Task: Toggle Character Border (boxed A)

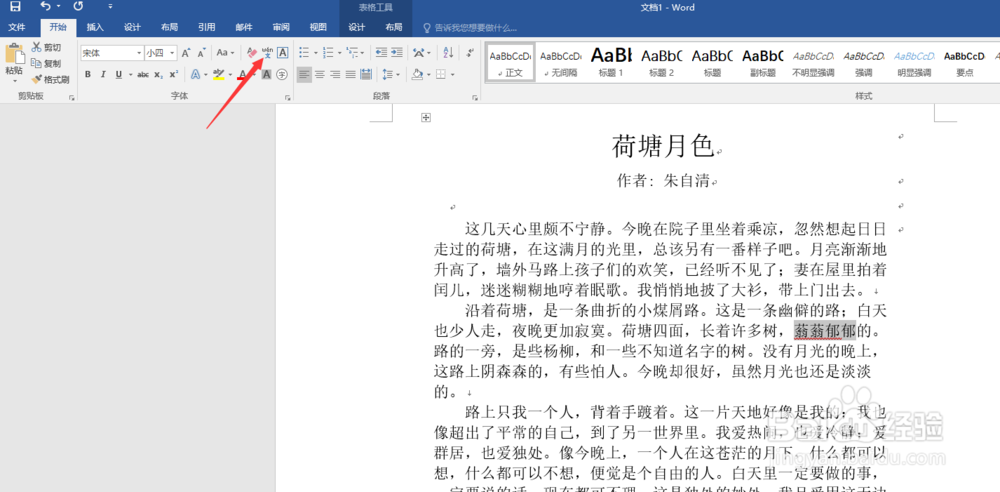Action: click(283, 52)
